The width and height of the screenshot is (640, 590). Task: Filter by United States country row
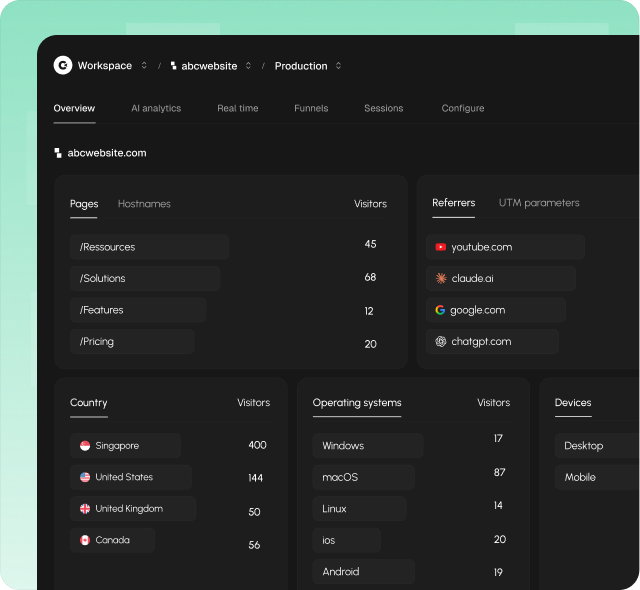click(x=131, y=477)
